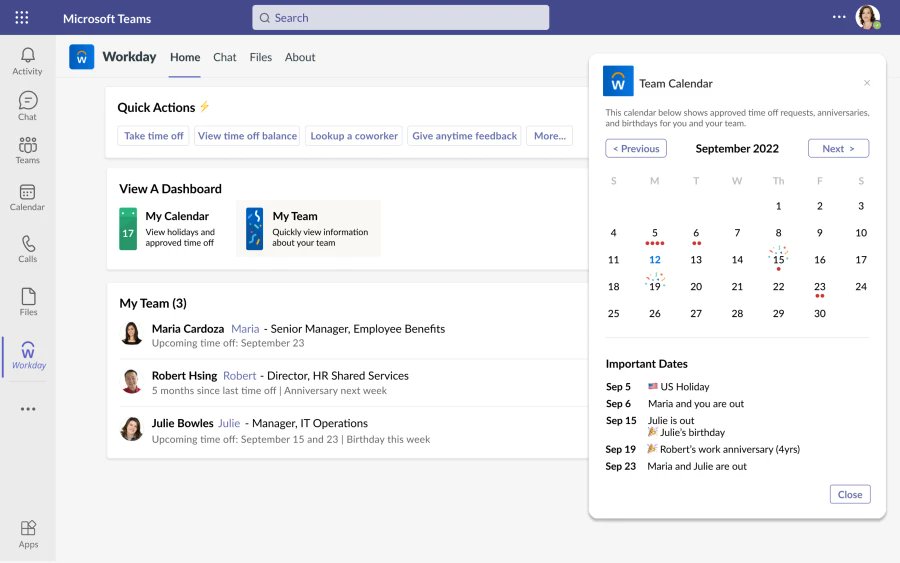The height and width of the screenshot is (563, 900).
Task: Click the Maria link next to Maria Cardoza
Action: point(245,329)
